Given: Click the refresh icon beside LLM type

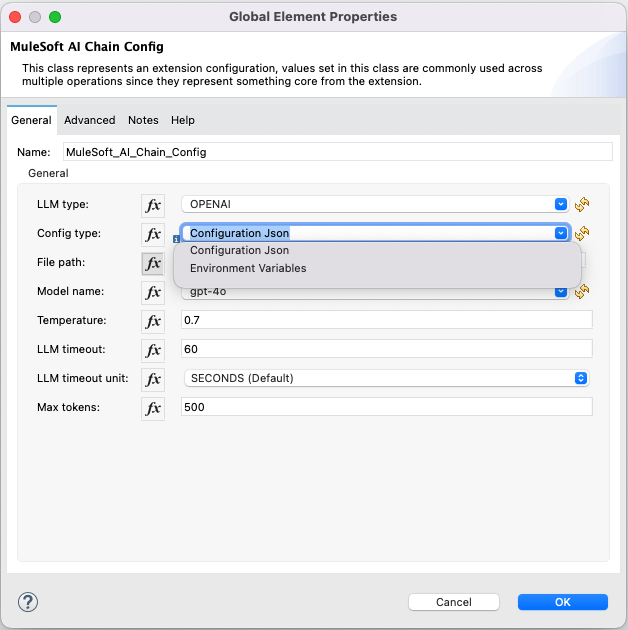Looking at the screenshot, I should click(x=582, y=204).
